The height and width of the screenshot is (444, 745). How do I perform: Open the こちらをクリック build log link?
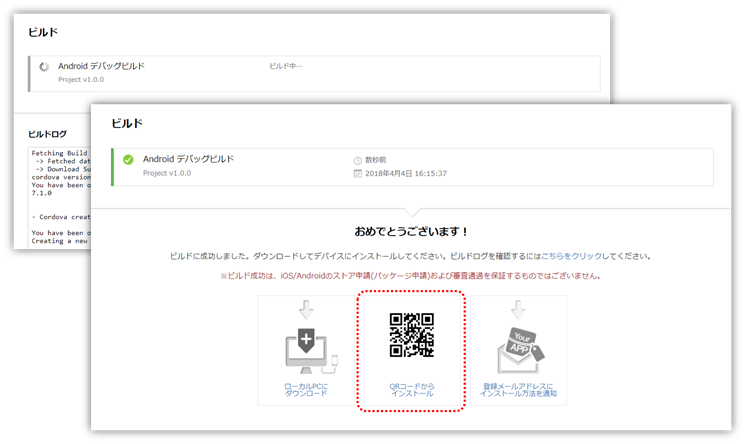(x=572, y=256)
